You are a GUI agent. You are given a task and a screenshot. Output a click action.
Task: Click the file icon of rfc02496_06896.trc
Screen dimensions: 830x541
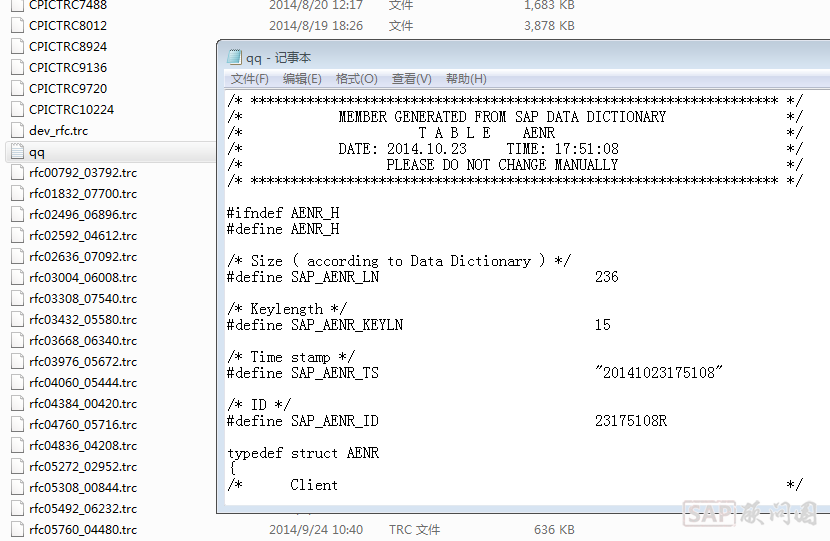tap(17, 214)
